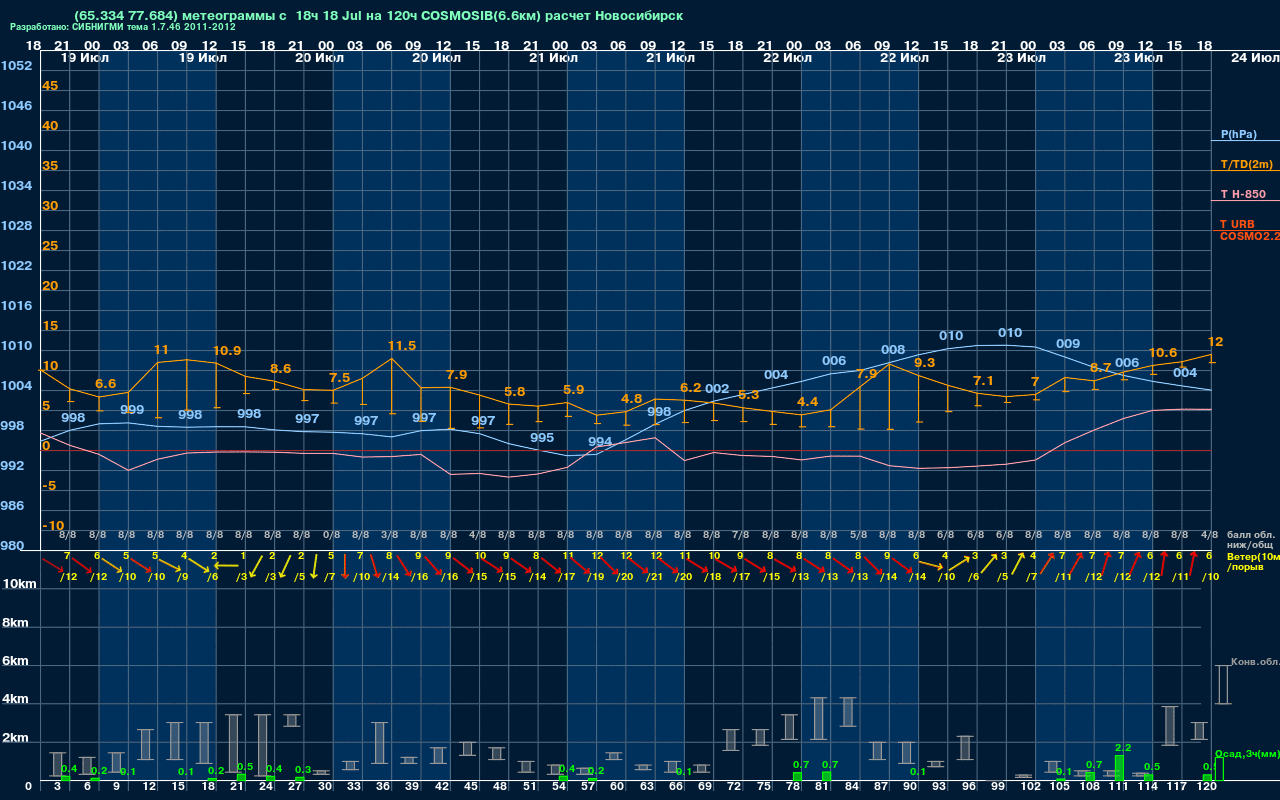Click the 986 pressure axis value
The image size is (1280, 800).
(x=12, y=506)
